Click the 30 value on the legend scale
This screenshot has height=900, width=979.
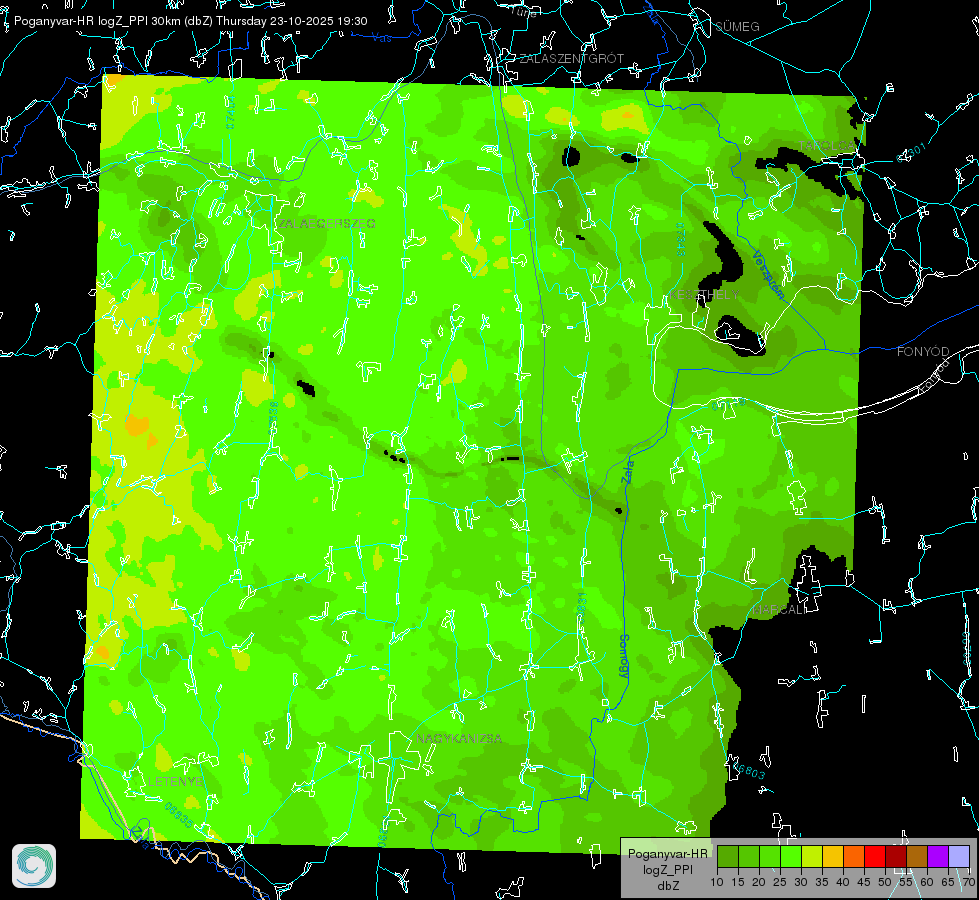click(800, 882)
